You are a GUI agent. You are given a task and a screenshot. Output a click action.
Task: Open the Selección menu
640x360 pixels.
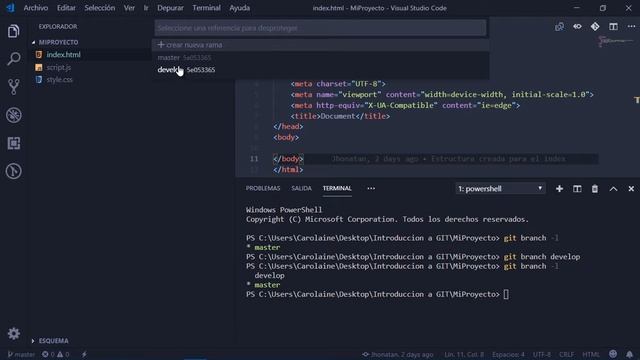click(x=100, y=8)
